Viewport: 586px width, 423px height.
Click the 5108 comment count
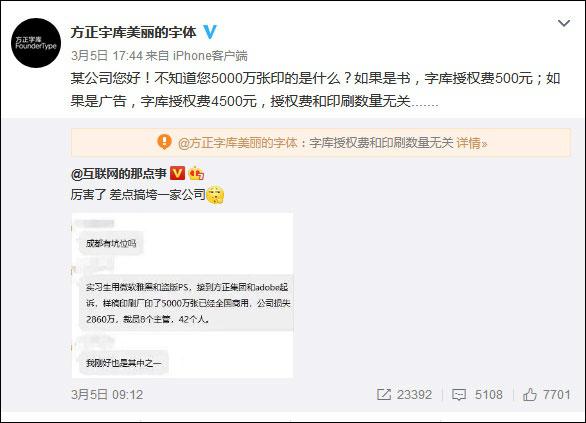(488, 395)
